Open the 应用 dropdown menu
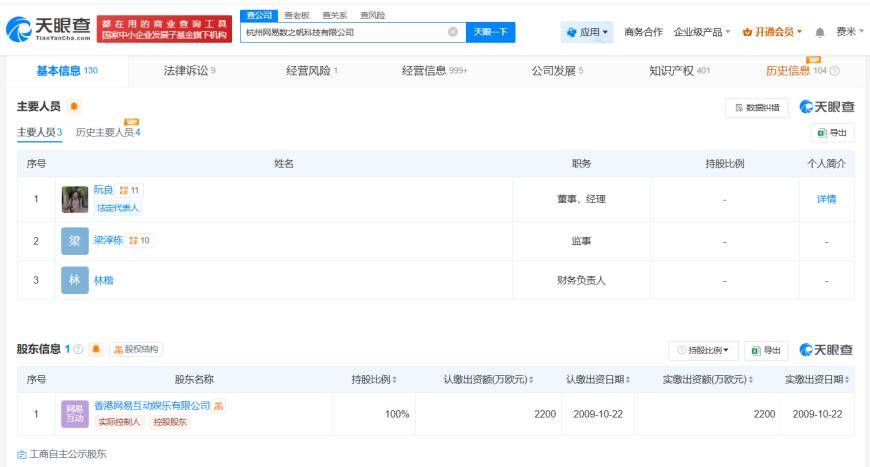This screenshot has height=467, width=870. click(x=588, y=32)
